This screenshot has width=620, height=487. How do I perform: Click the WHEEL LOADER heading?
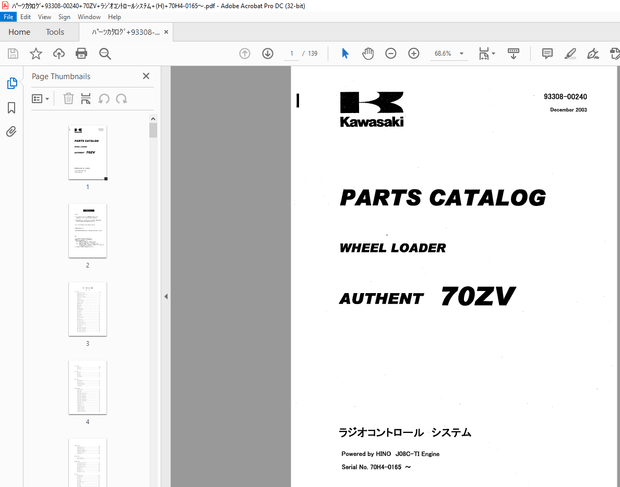click(x=393, y=248)
